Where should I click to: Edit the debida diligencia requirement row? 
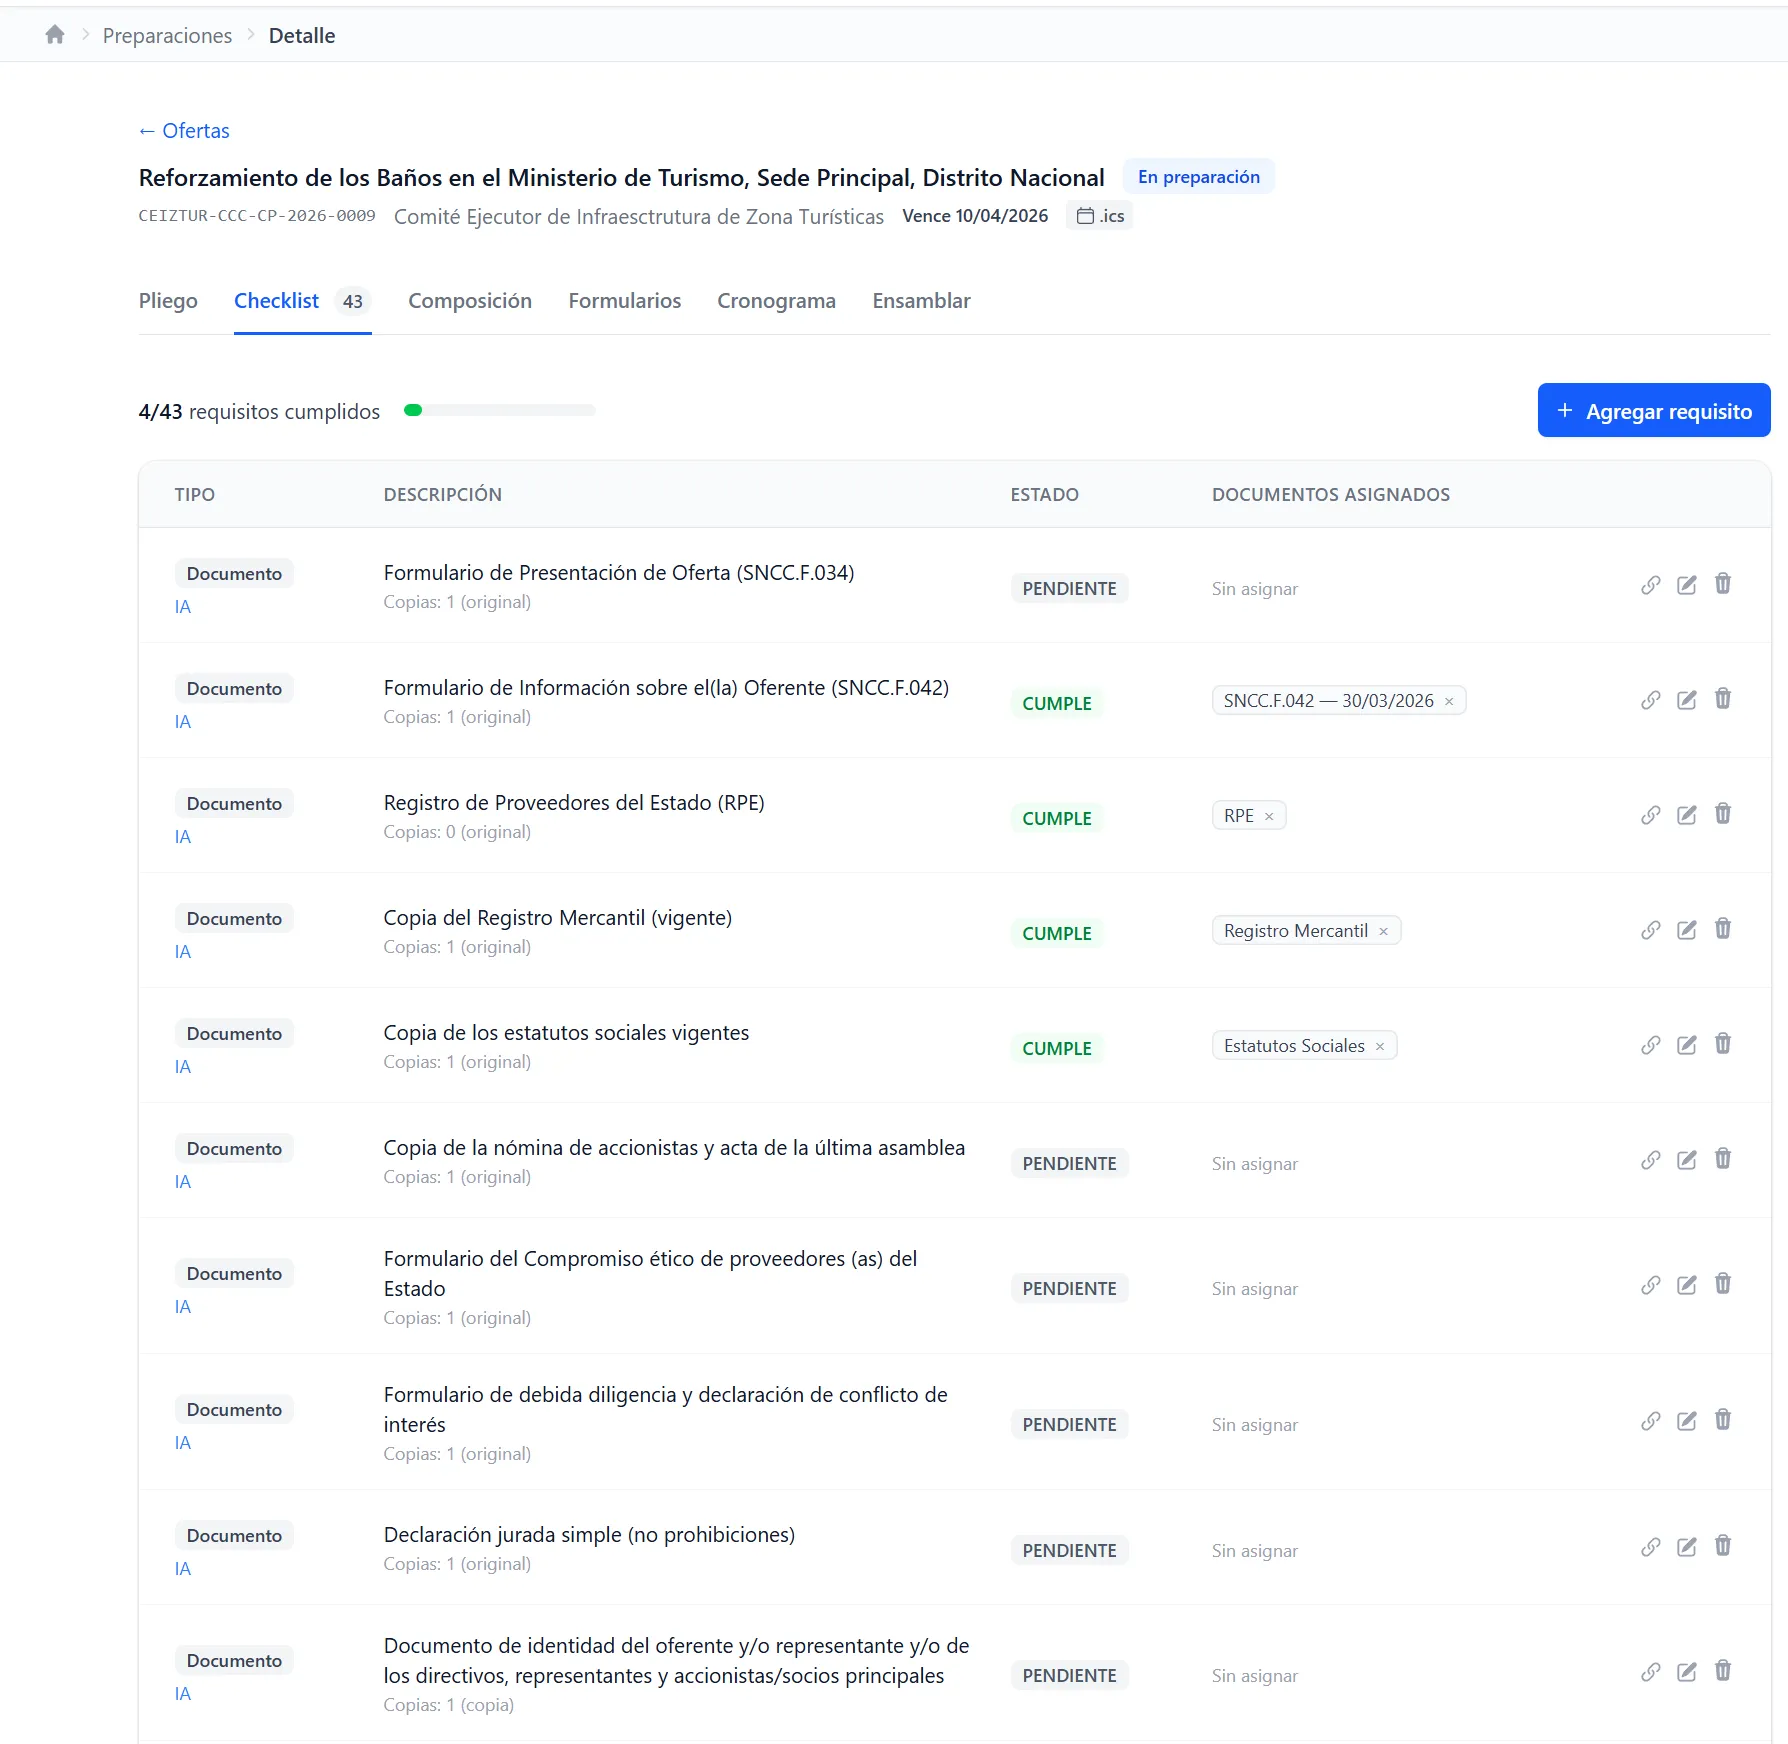click(1687, 1421)
